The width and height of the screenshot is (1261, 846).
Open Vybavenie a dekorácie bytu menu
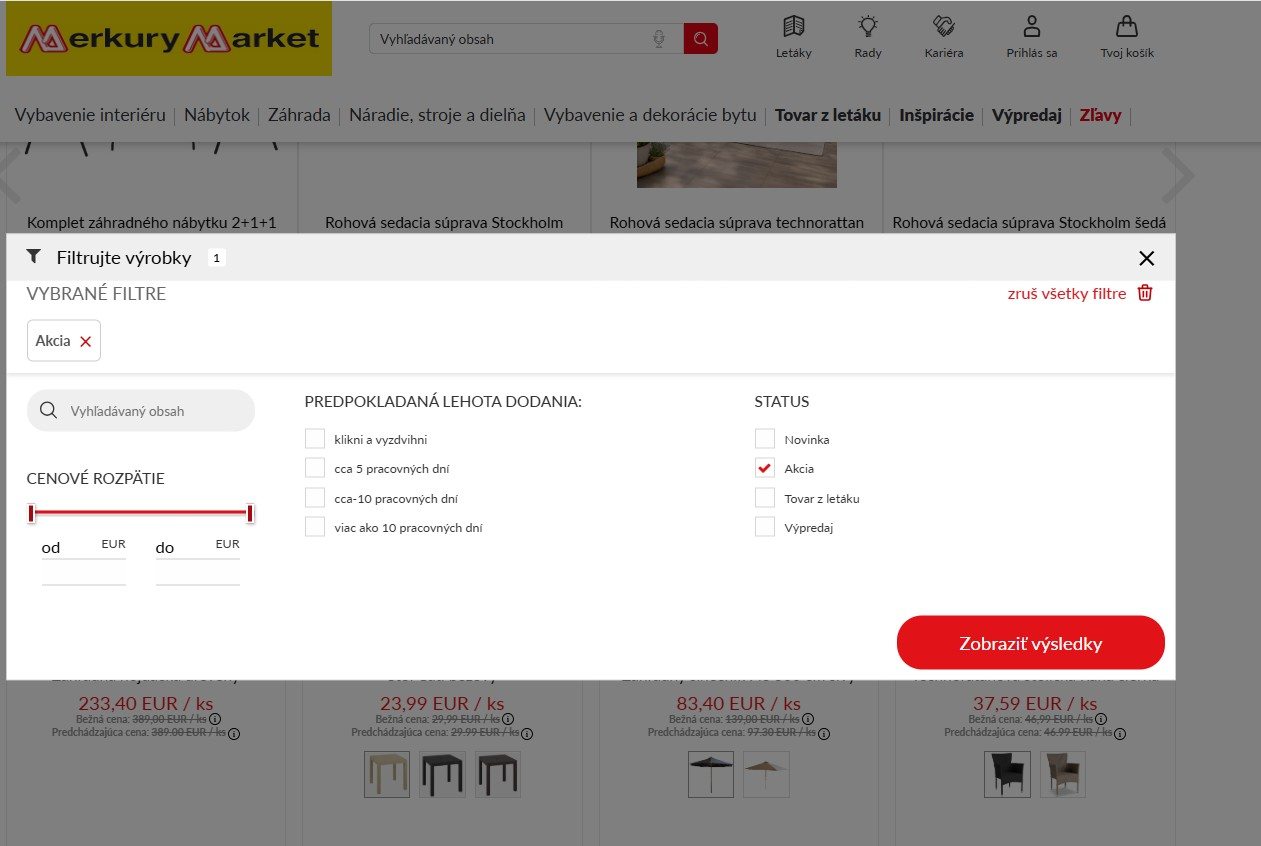(x=650, y=115)
